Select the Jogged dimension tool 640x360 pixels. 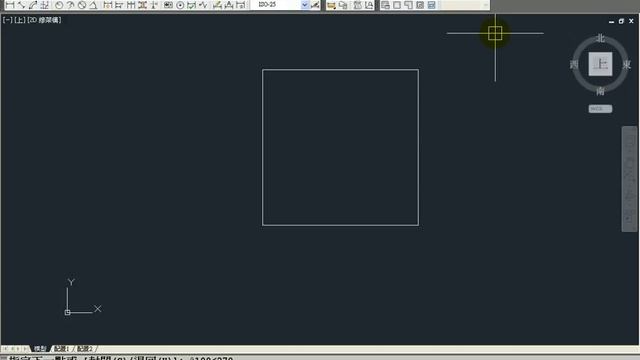click(x=71, y=5)
